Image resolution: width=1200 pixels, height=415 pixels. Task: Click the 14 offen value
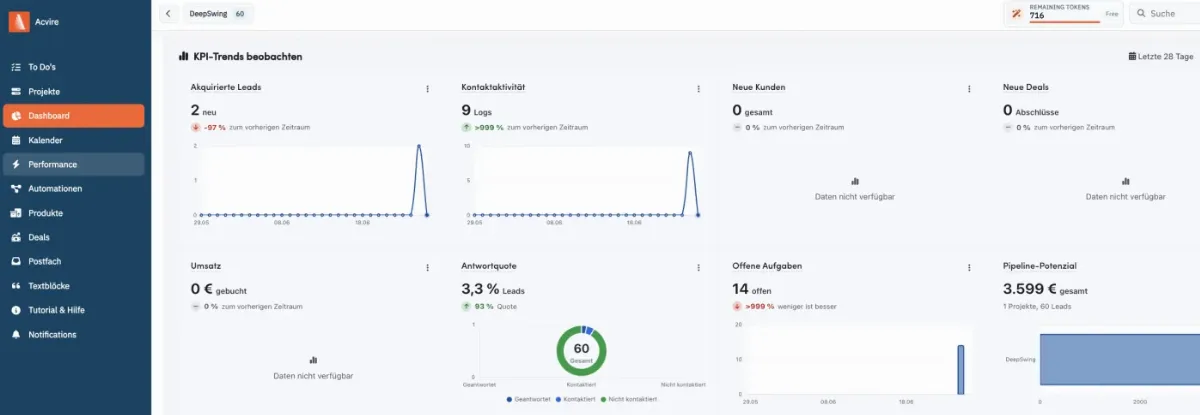tap(751, 290)
